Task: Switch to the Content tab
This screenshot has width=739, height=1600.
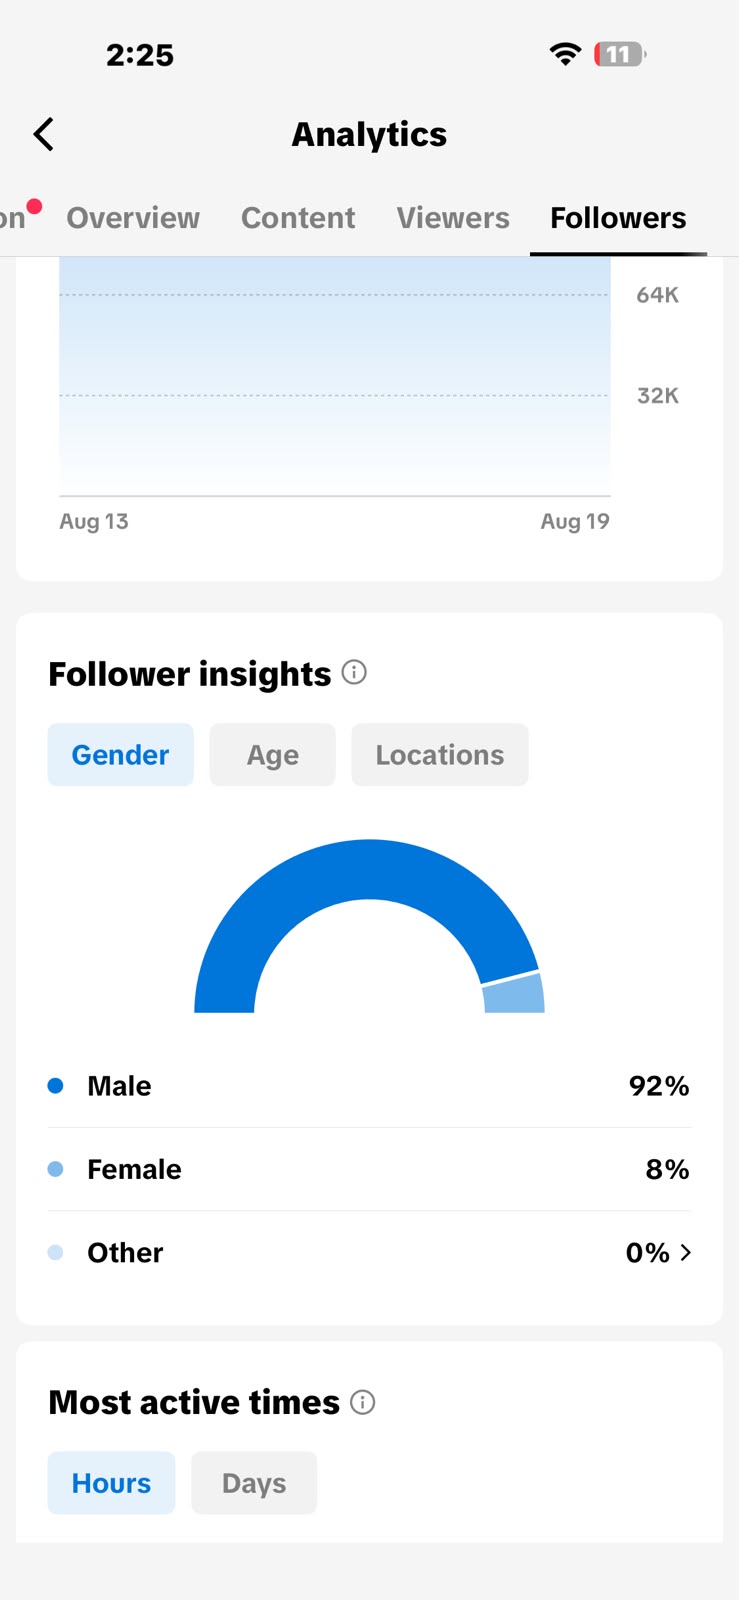Action: pyautogui.click(x=298, y=218)
